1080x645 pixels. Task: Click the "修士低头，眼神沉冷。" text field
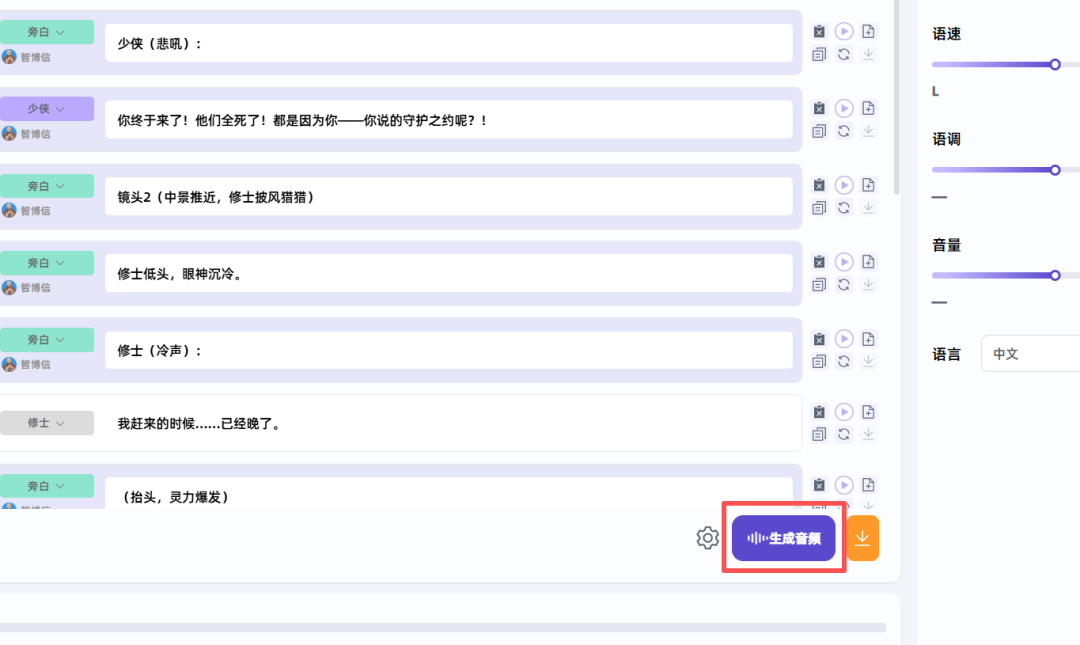tap(448, 274)
